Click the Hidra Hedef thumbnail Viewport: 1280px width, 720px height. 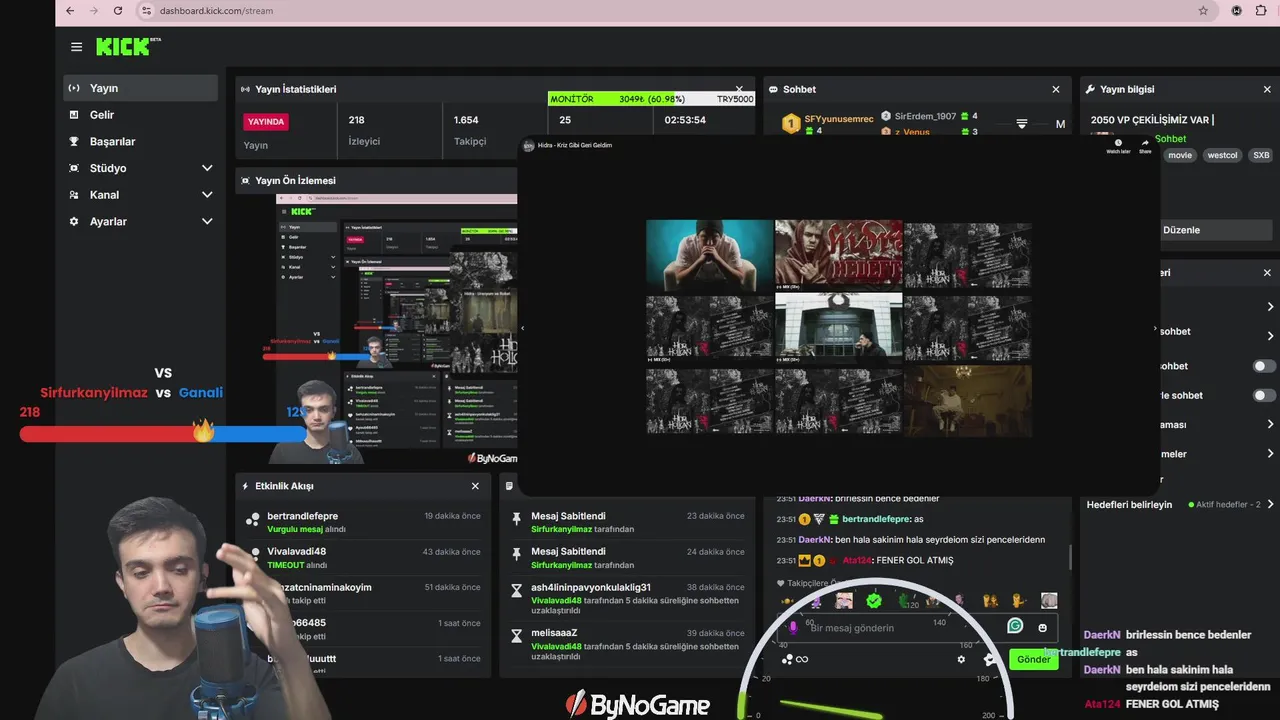pos(838,256)
